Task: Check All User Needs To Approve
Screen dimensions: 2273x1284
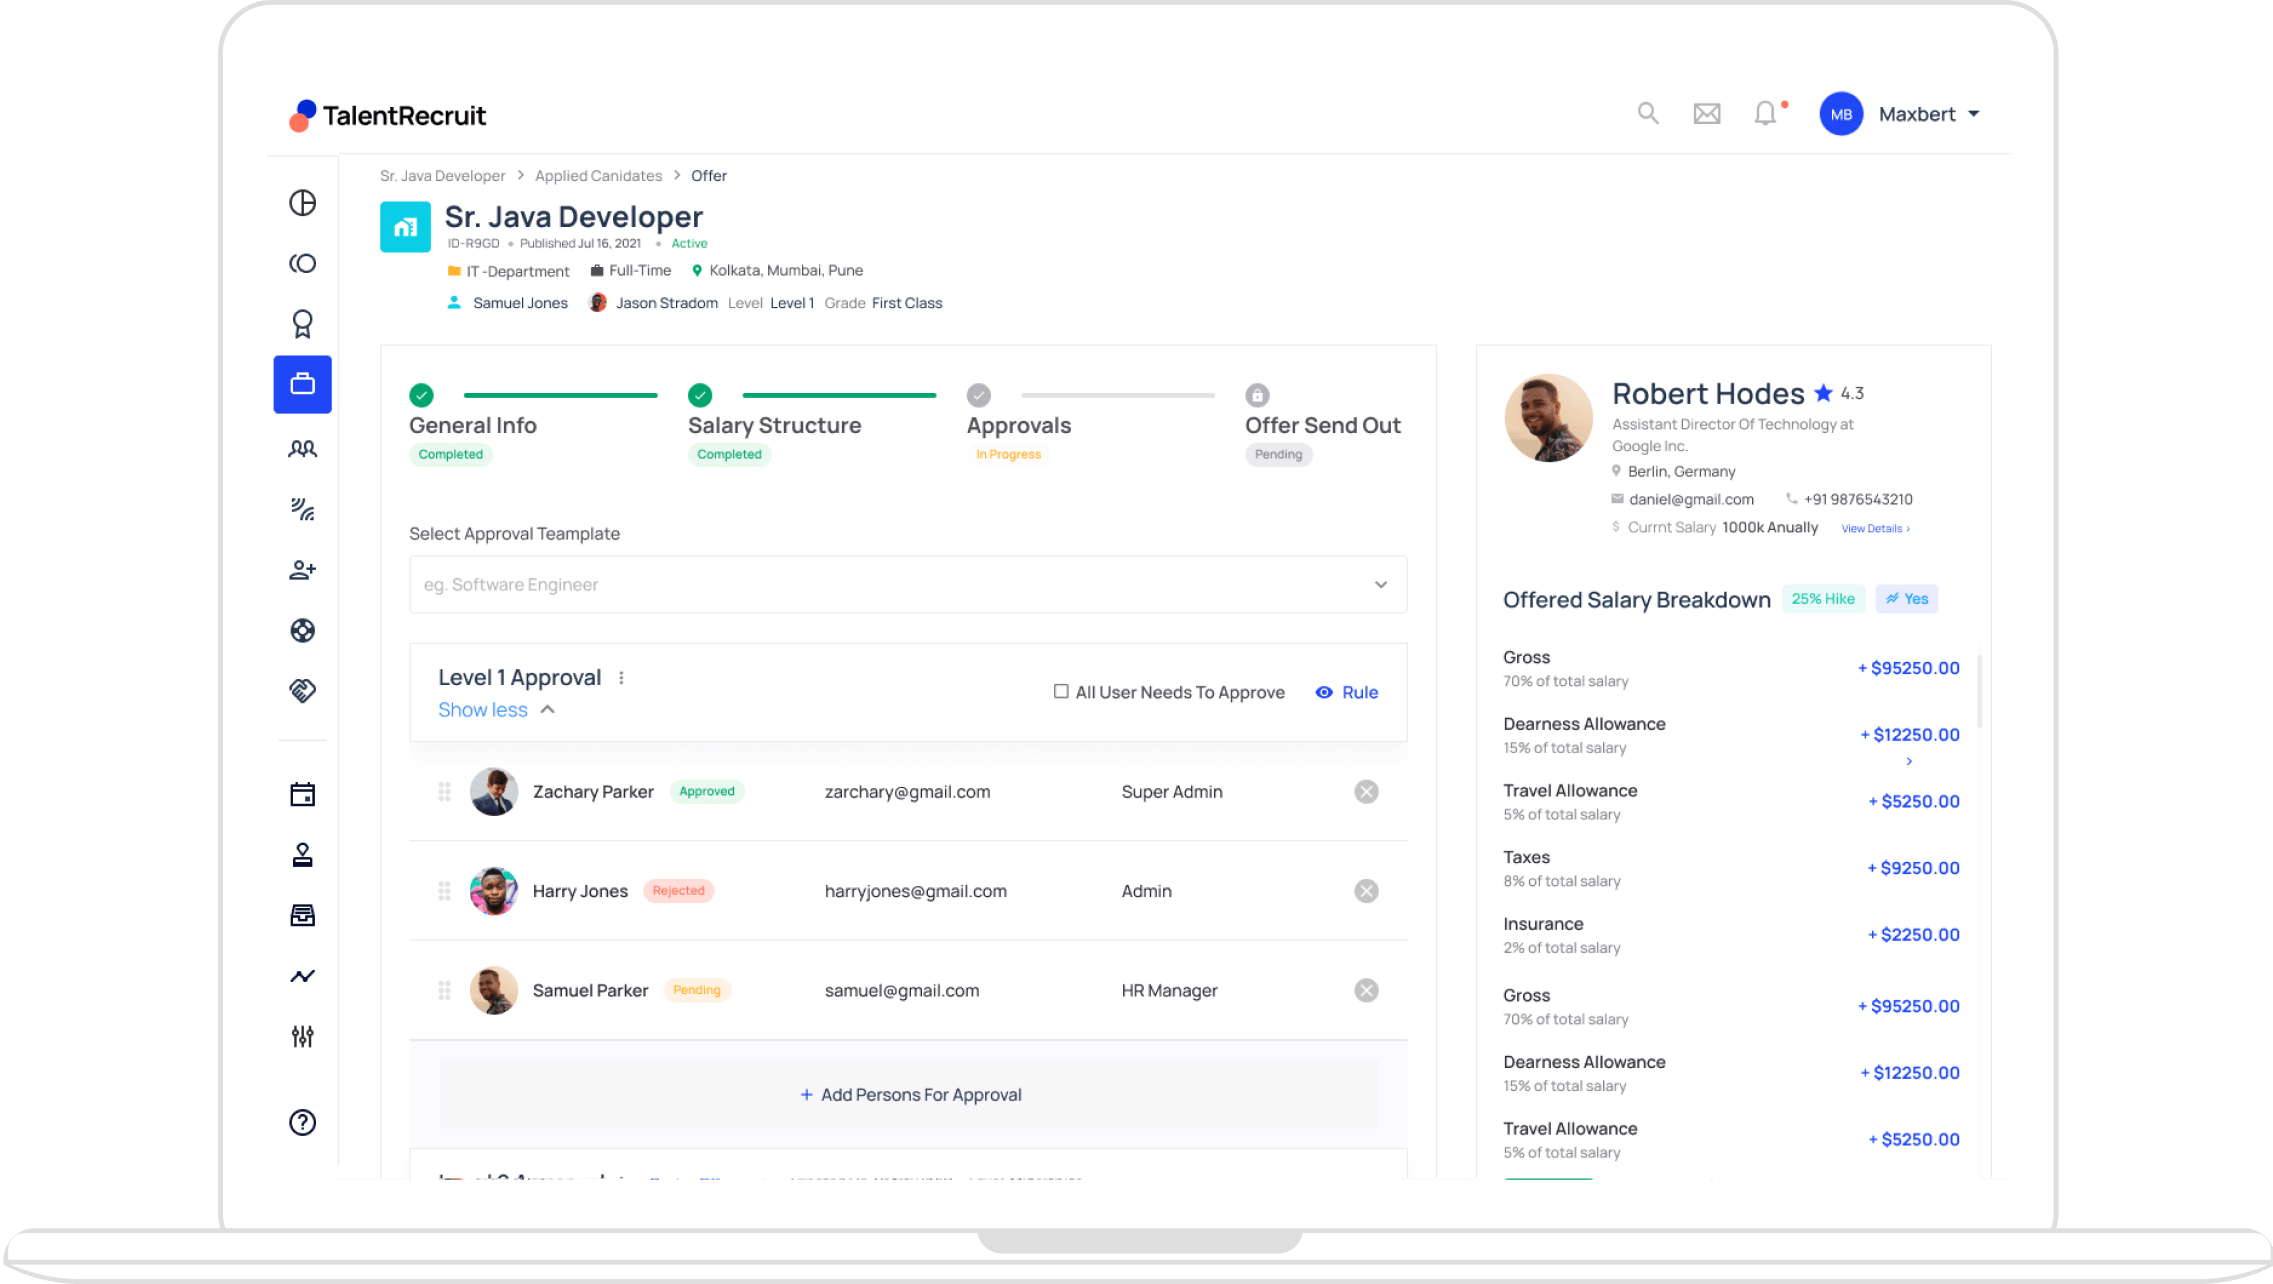Action: point(1061,691)
